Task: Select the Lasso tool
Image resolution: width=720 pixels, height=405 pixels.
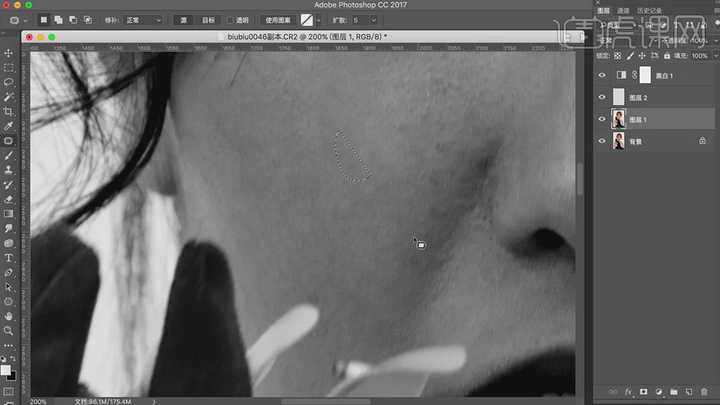Action: [x=8, y=83]
